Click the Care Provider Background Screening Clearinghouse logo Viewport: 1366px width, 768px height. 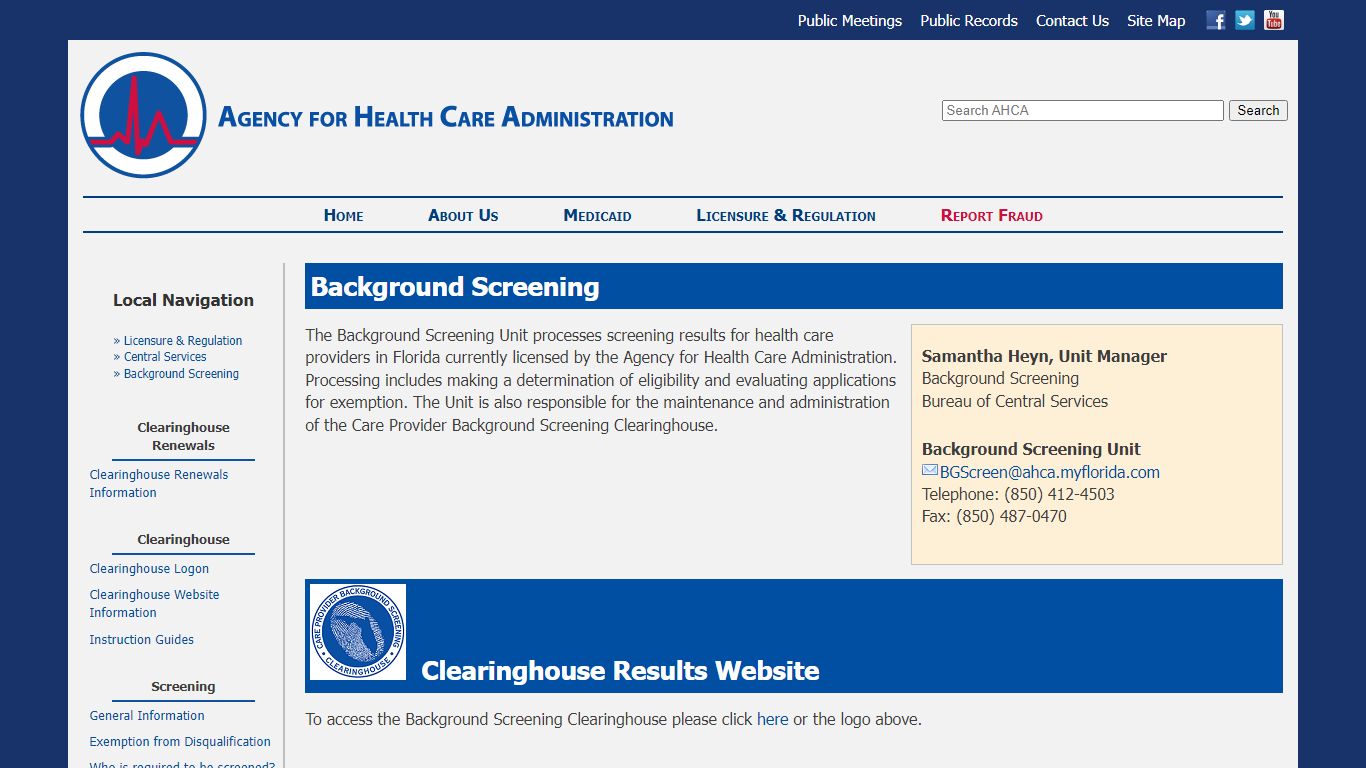(357, 632)
